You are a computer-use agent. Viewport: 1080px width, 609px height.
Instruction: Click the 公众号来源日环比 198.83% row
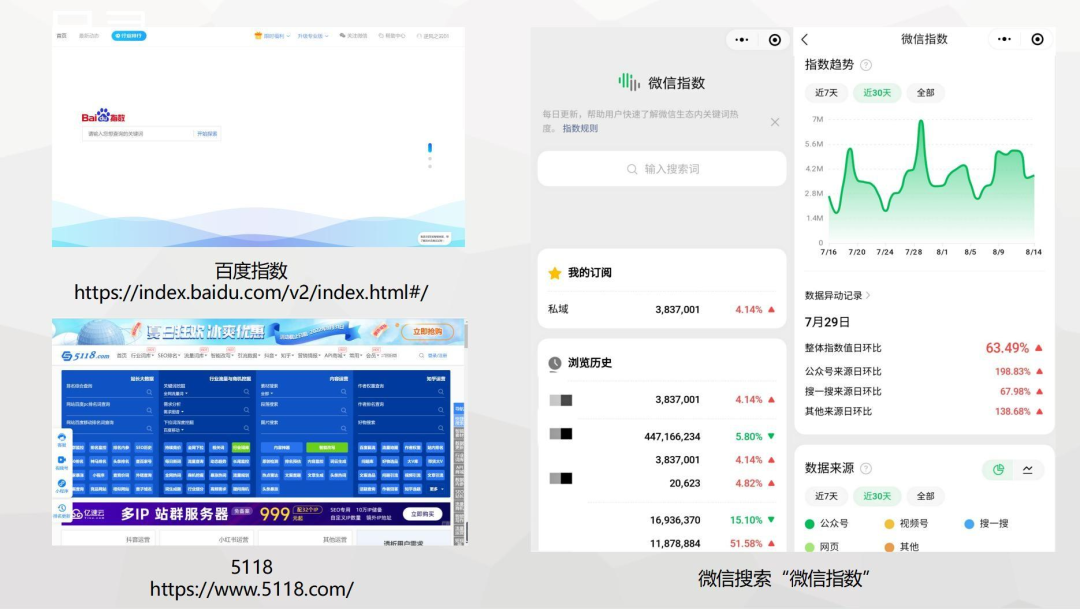924,371
